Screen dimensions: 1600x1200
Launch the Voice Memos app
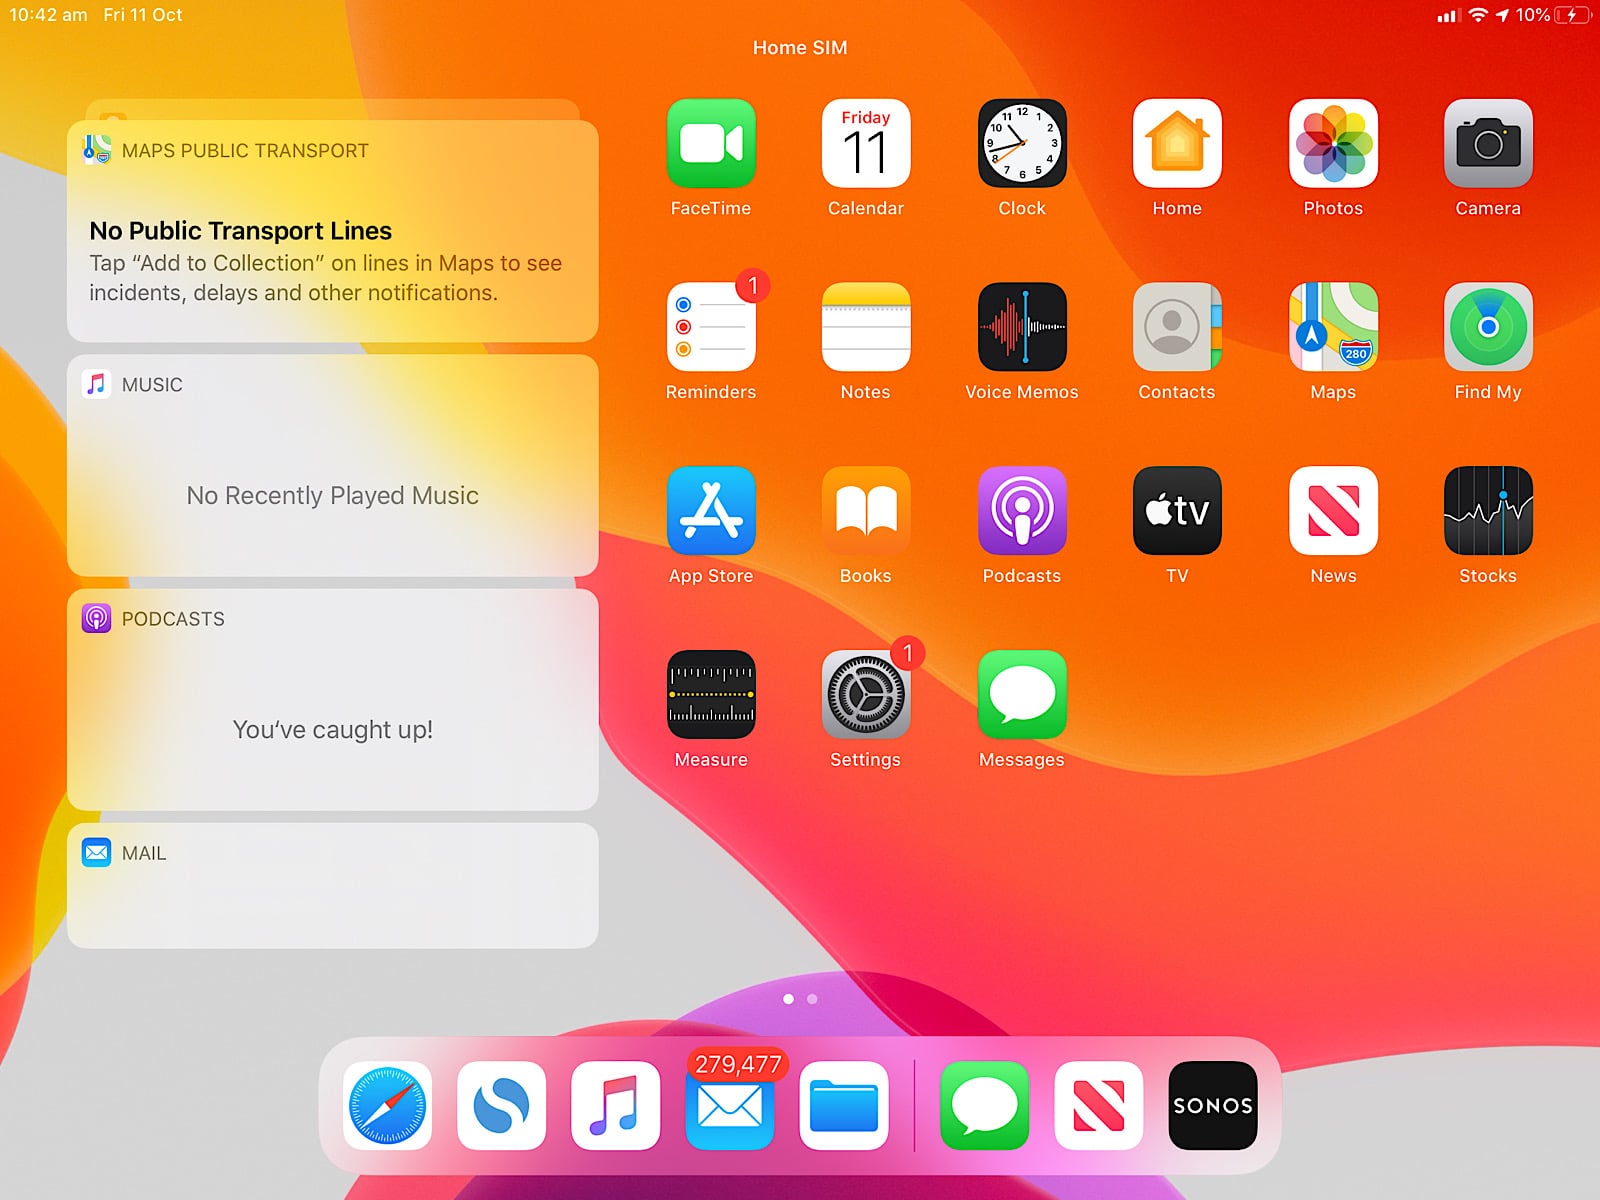(1021, 327)
